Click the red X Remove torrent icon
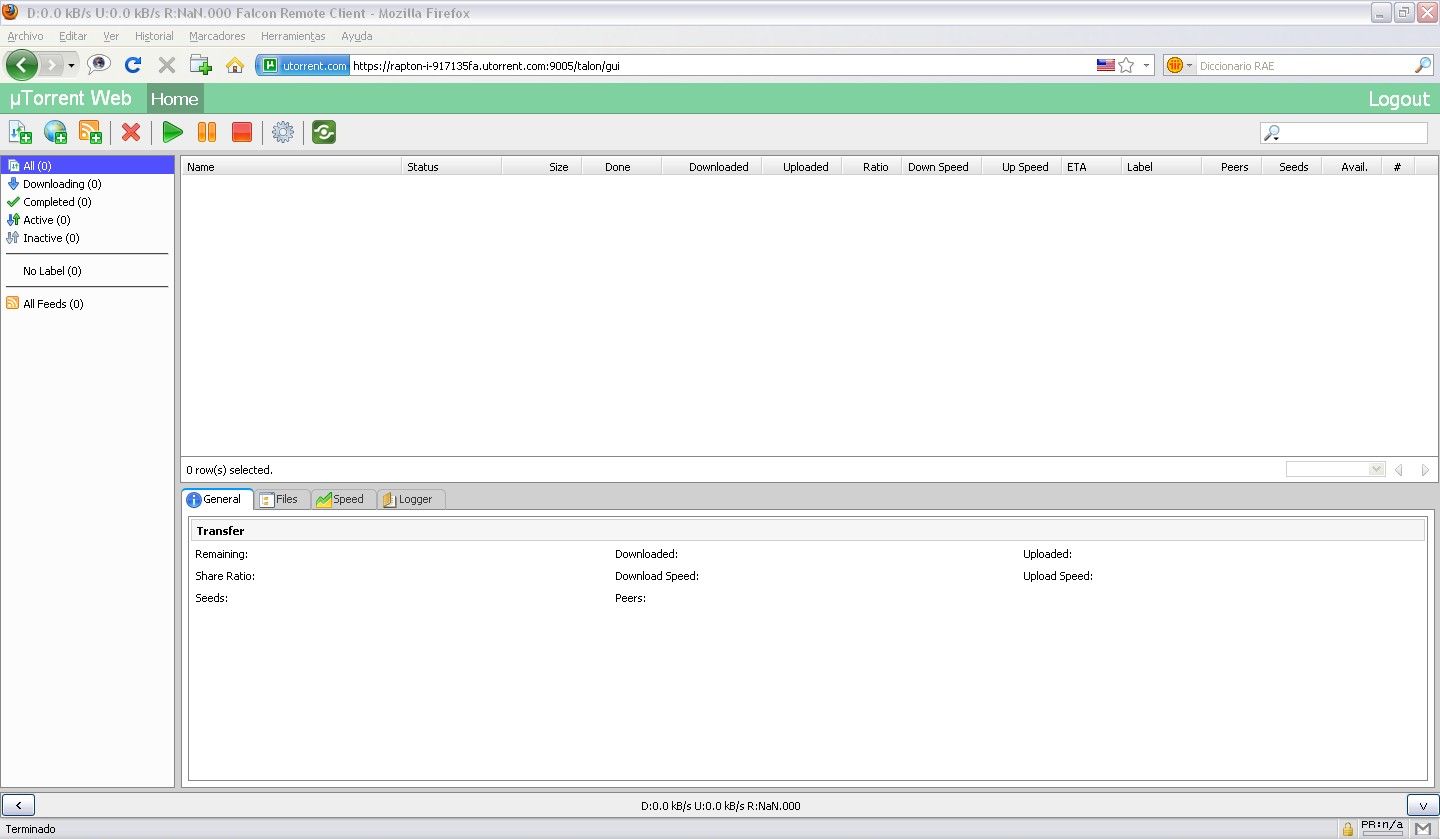Image resolution: width=1440 pixels, height=839 pixels. pyautogui.click(x=131, y=132)
